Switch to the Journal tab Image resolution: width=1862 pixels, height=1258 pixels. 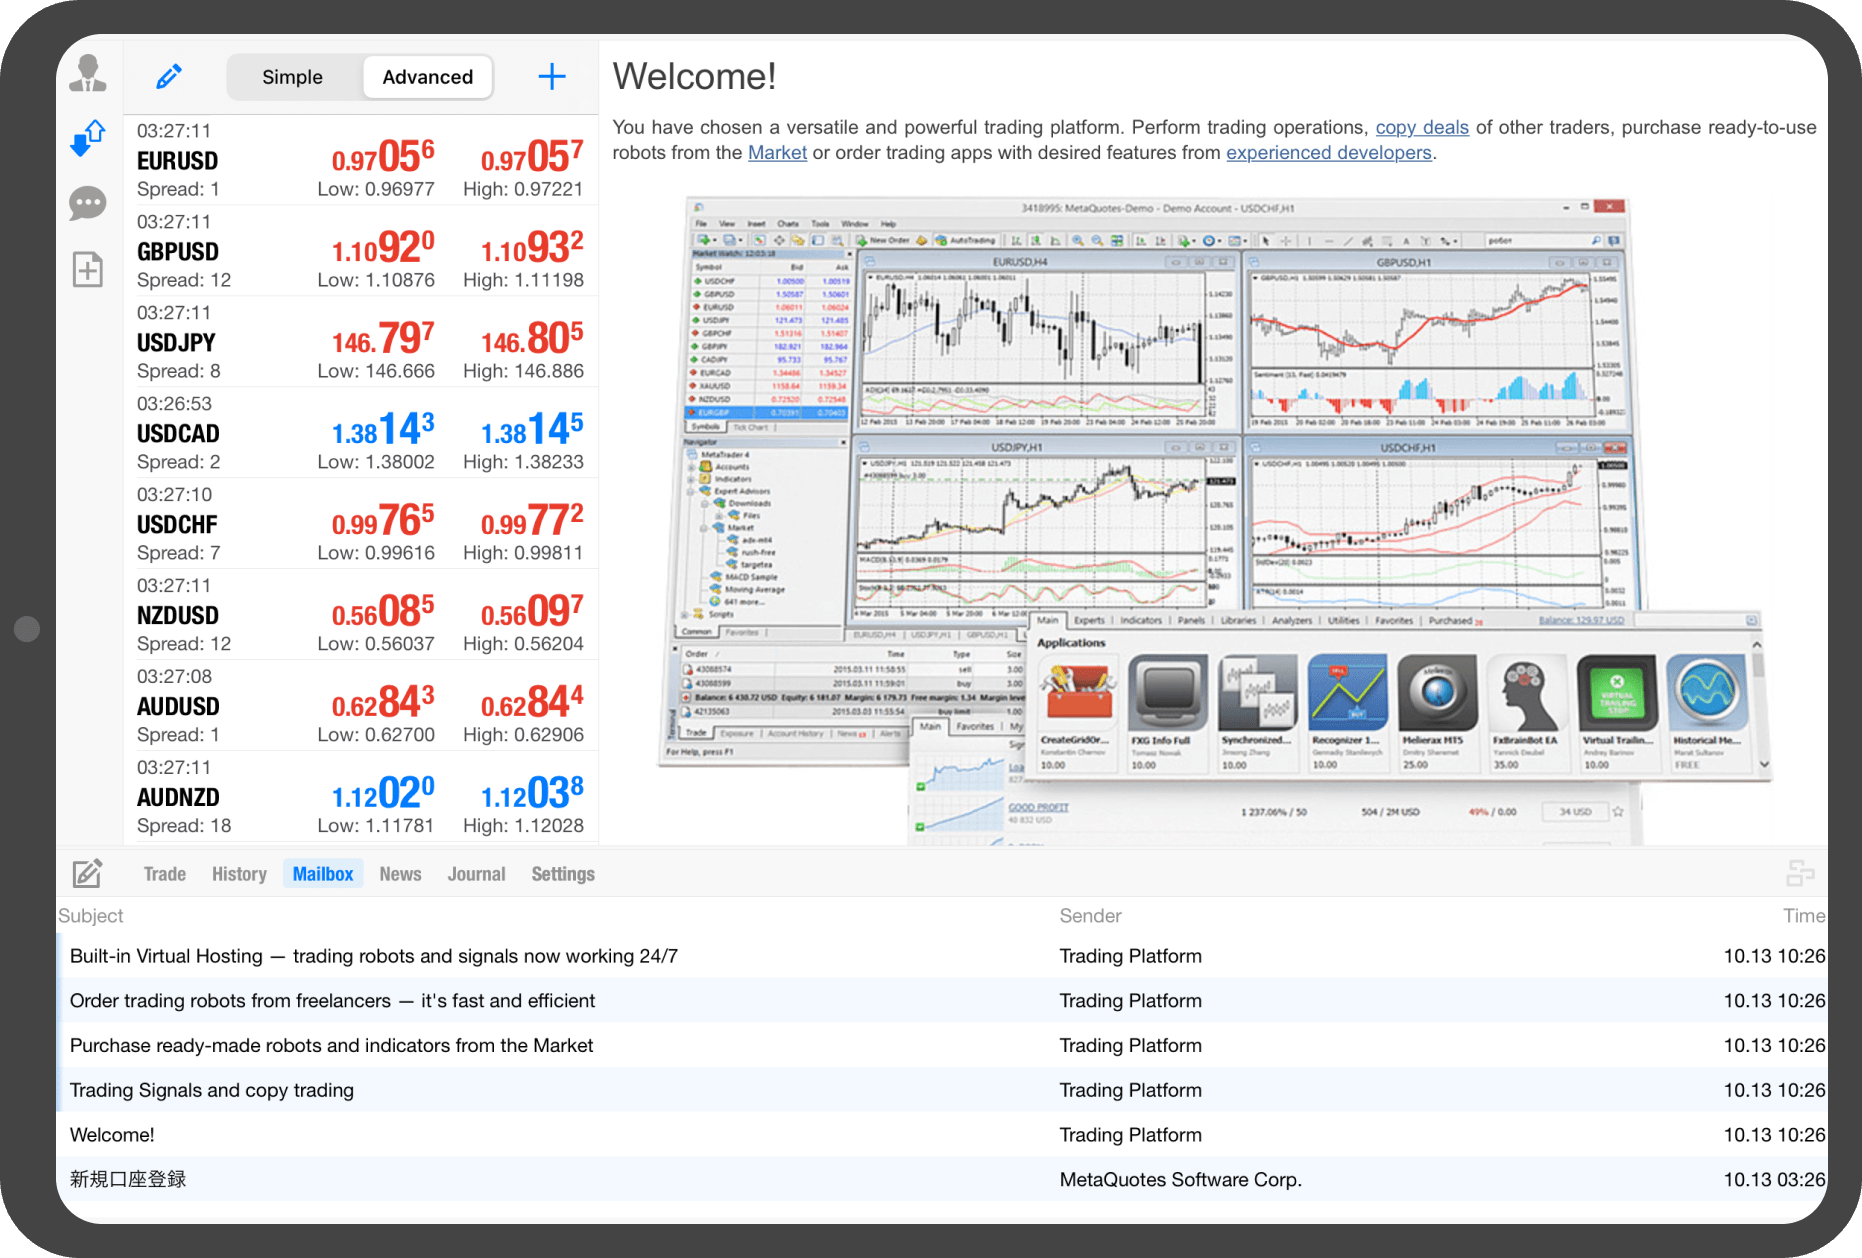476,874
